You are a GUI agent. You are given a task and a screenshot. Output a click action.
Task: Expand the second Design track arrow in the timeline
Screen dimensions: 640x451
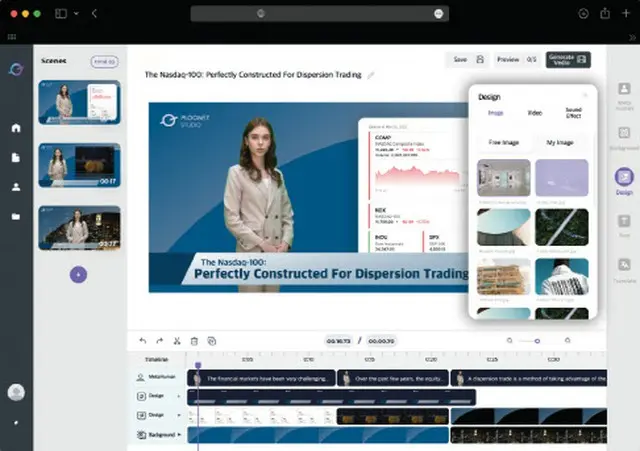[x=179, y=415]
